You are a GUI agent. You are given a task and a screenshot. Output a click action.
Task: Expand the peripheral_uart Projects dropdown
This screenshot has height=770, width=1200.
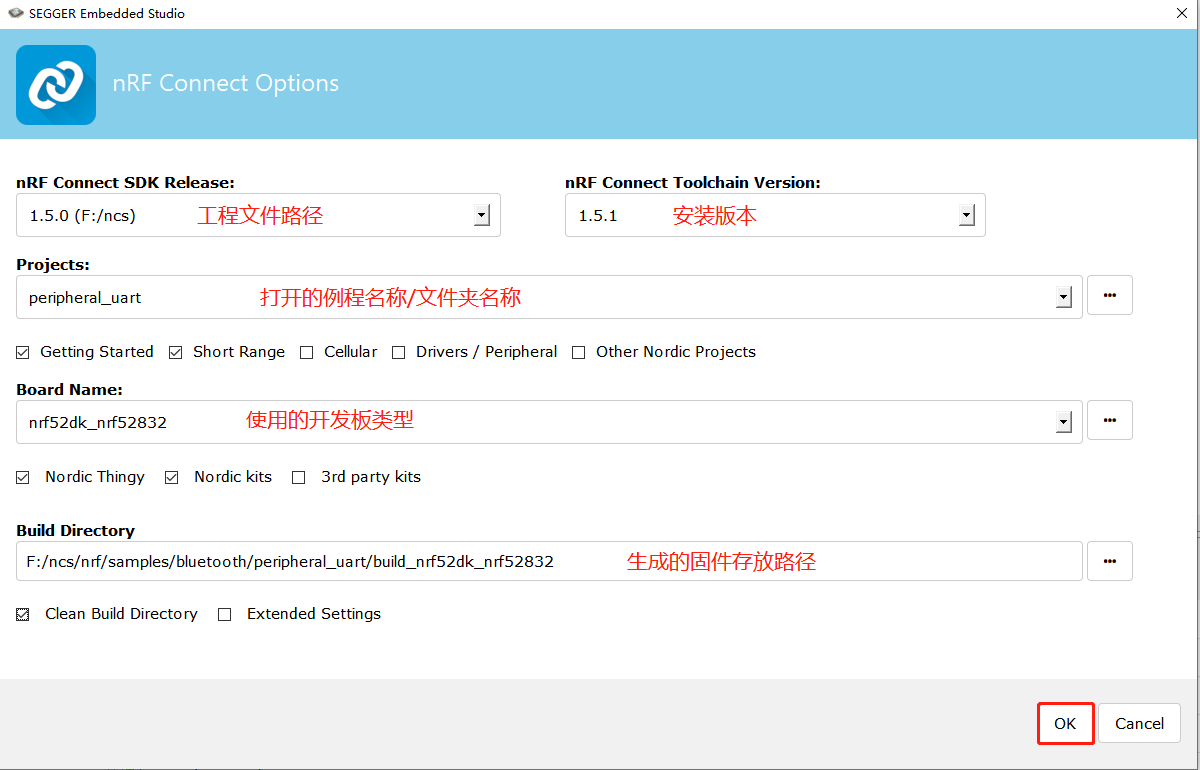point(1063,296)
